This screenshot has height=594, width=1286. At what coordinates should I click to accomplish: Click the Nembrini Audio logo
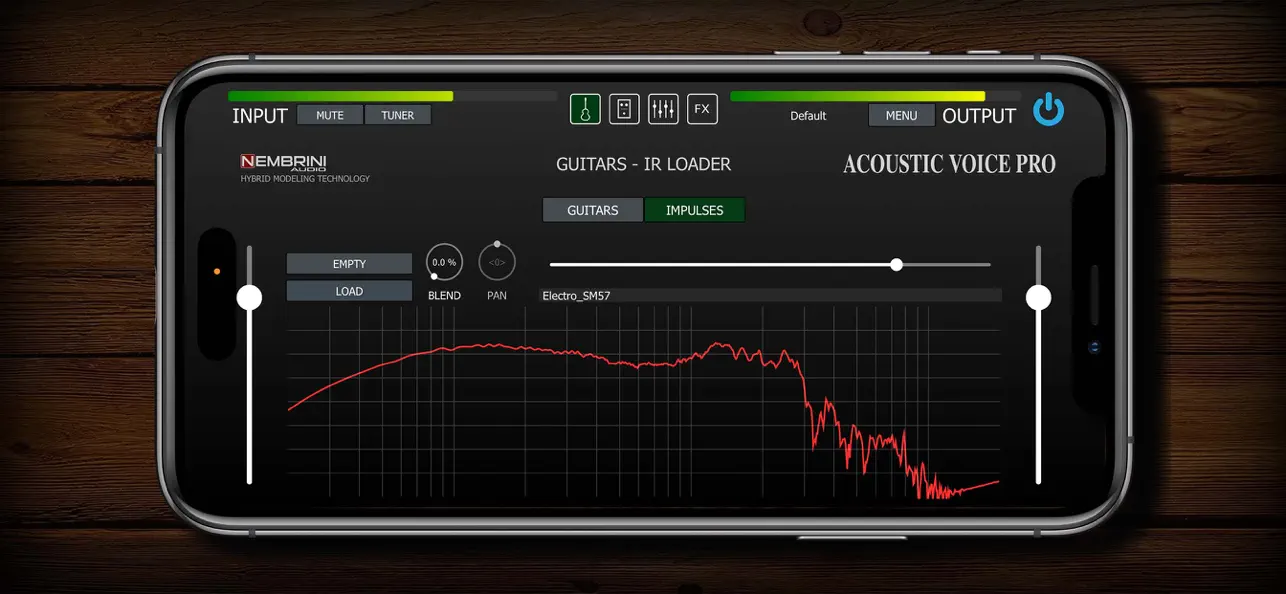[x=283, y=162]
